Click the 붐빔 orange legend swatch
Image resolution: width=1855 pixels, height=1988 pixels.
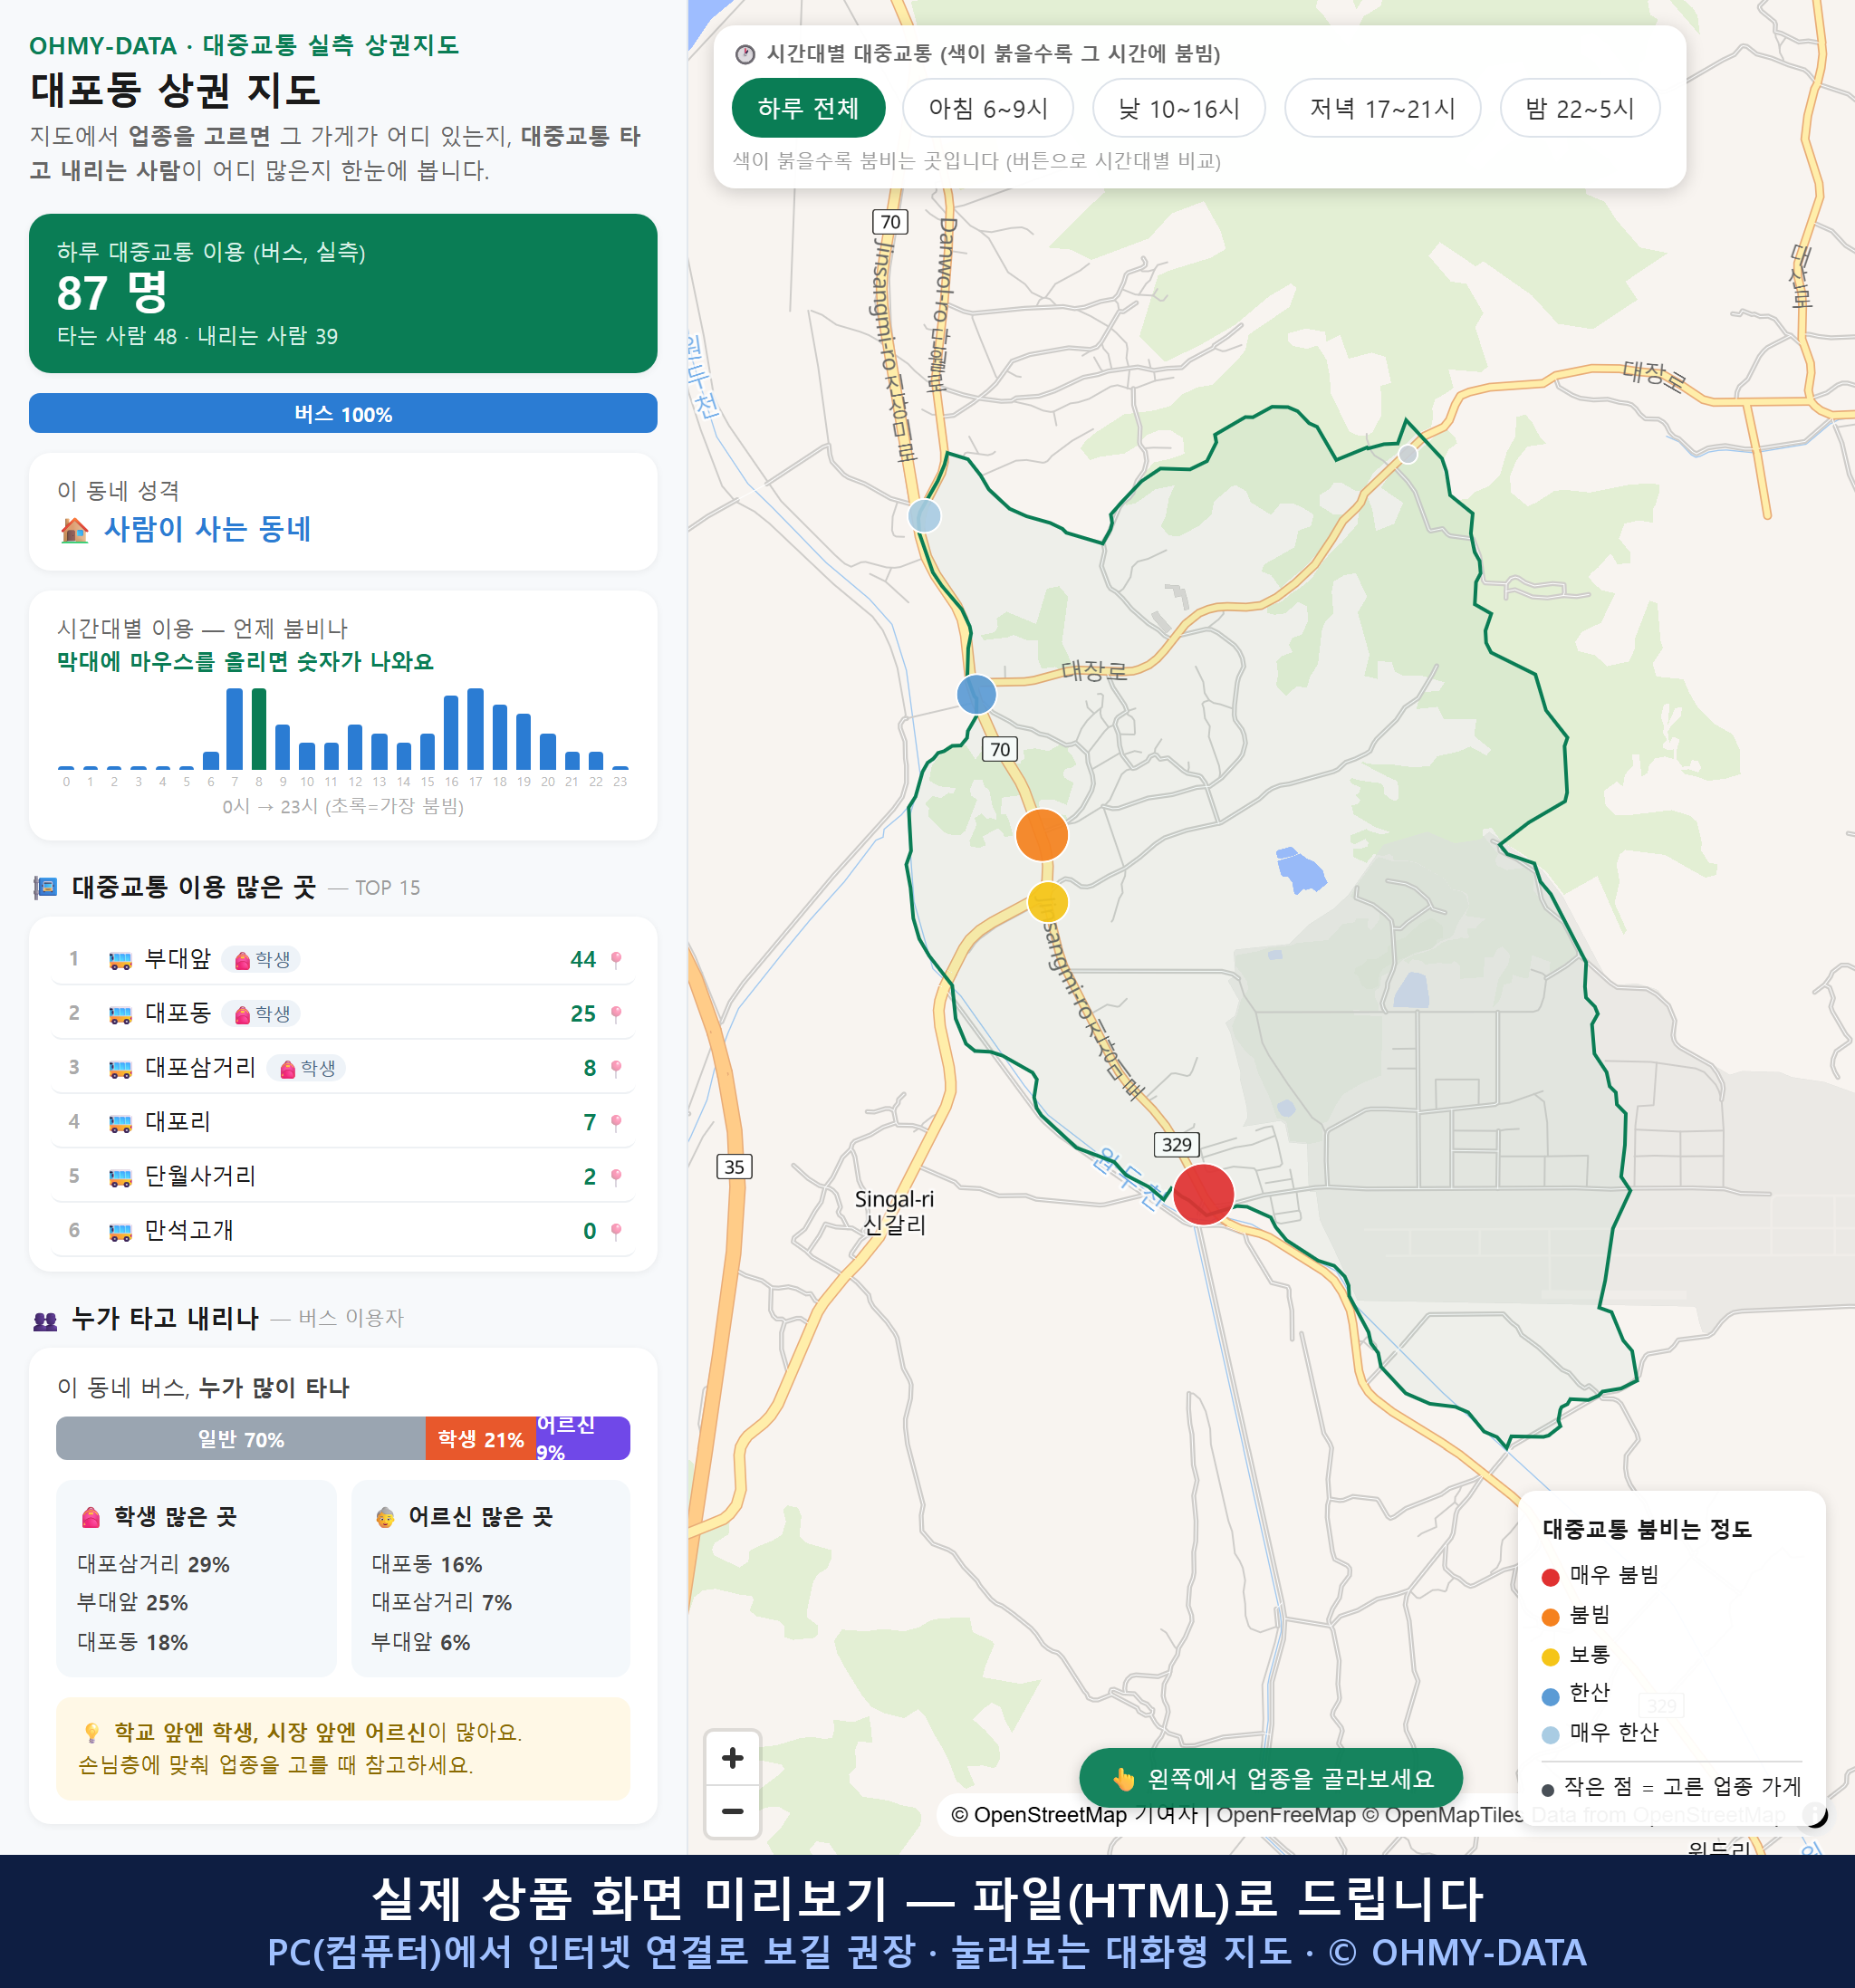click(x=1550, y=1617)
